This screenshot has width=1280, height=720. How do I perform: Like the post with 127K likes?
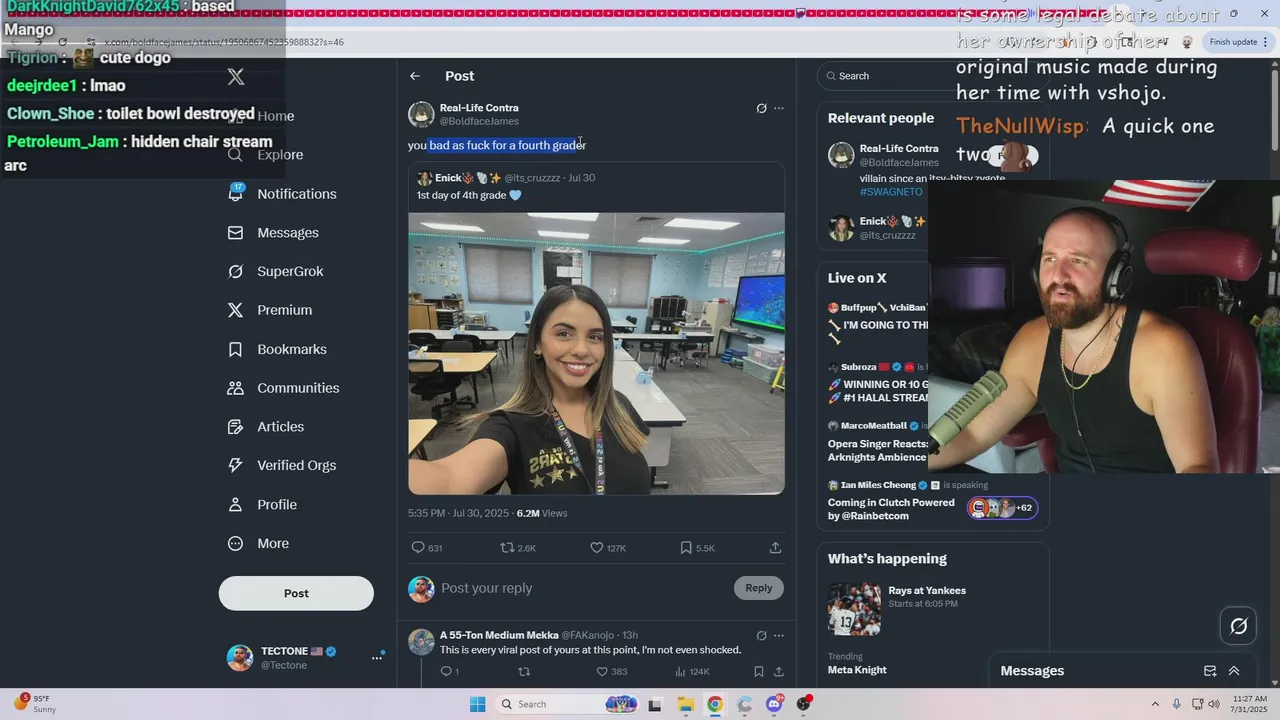[x=607, y=548]
